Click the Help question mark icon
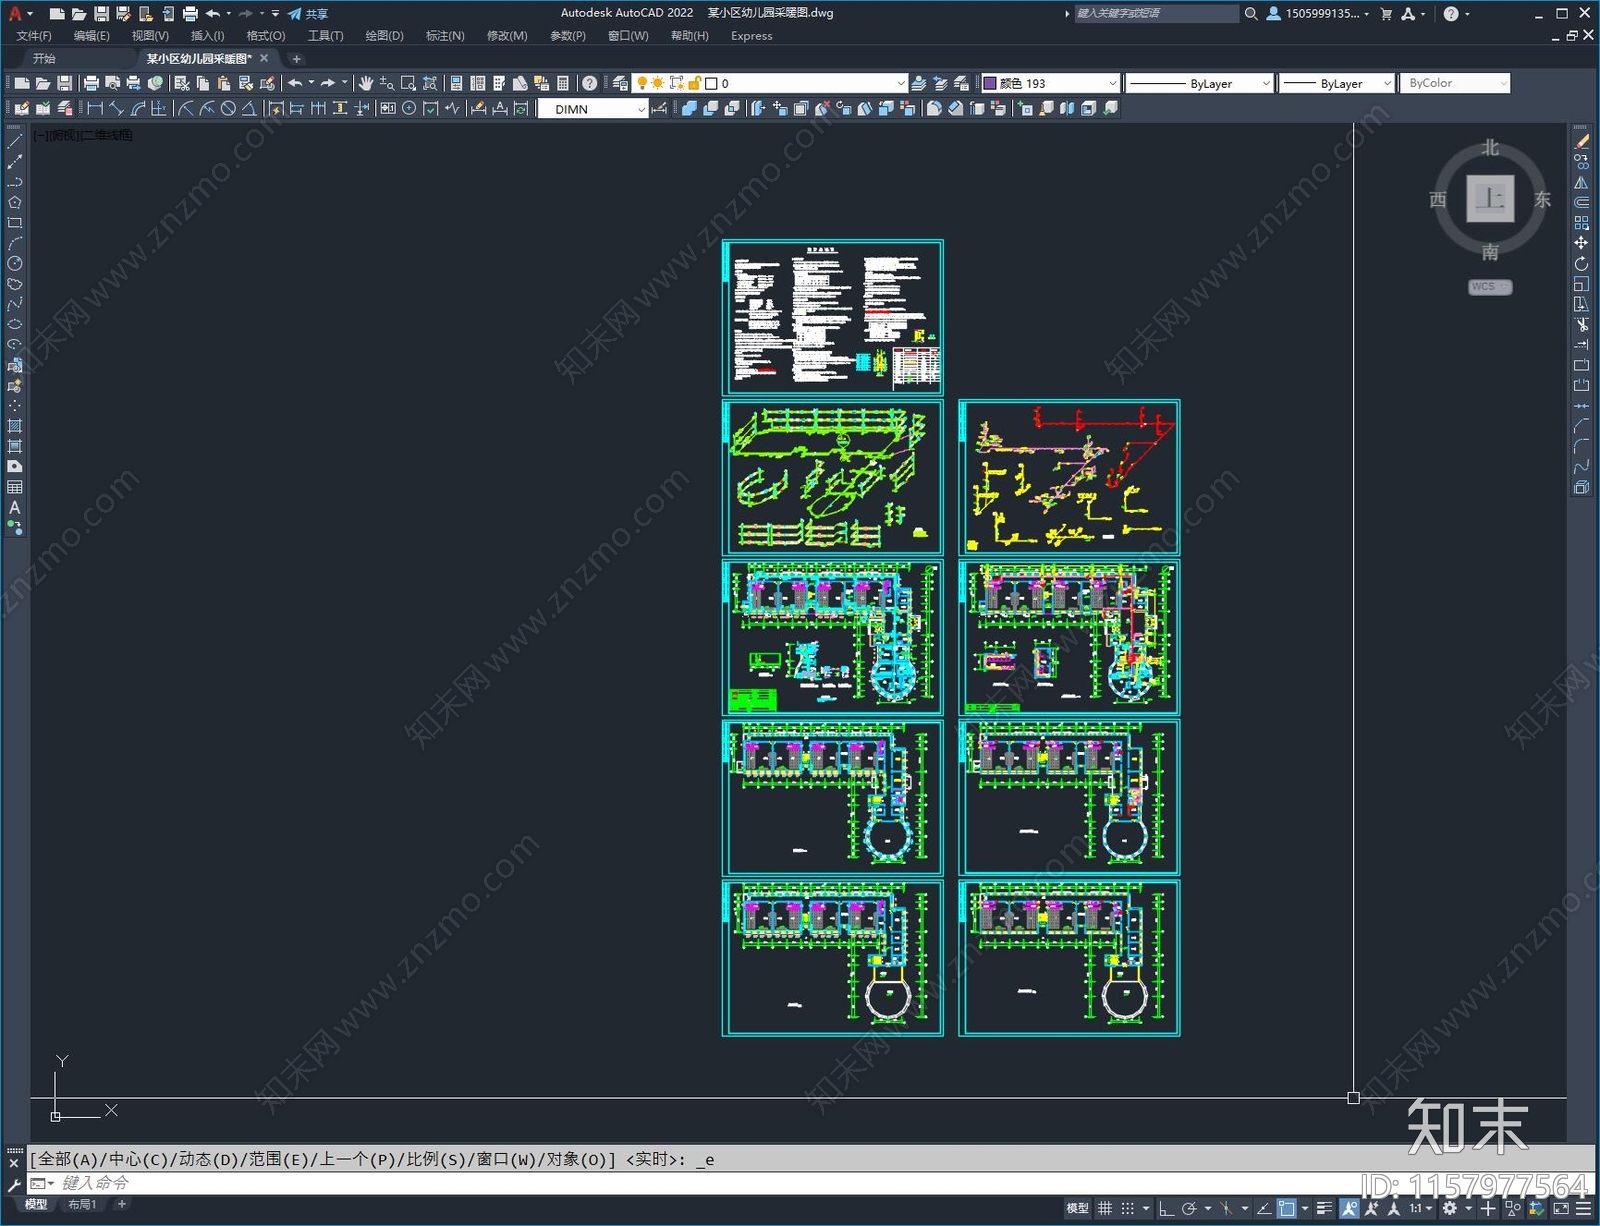 click(x=590, y=83)
